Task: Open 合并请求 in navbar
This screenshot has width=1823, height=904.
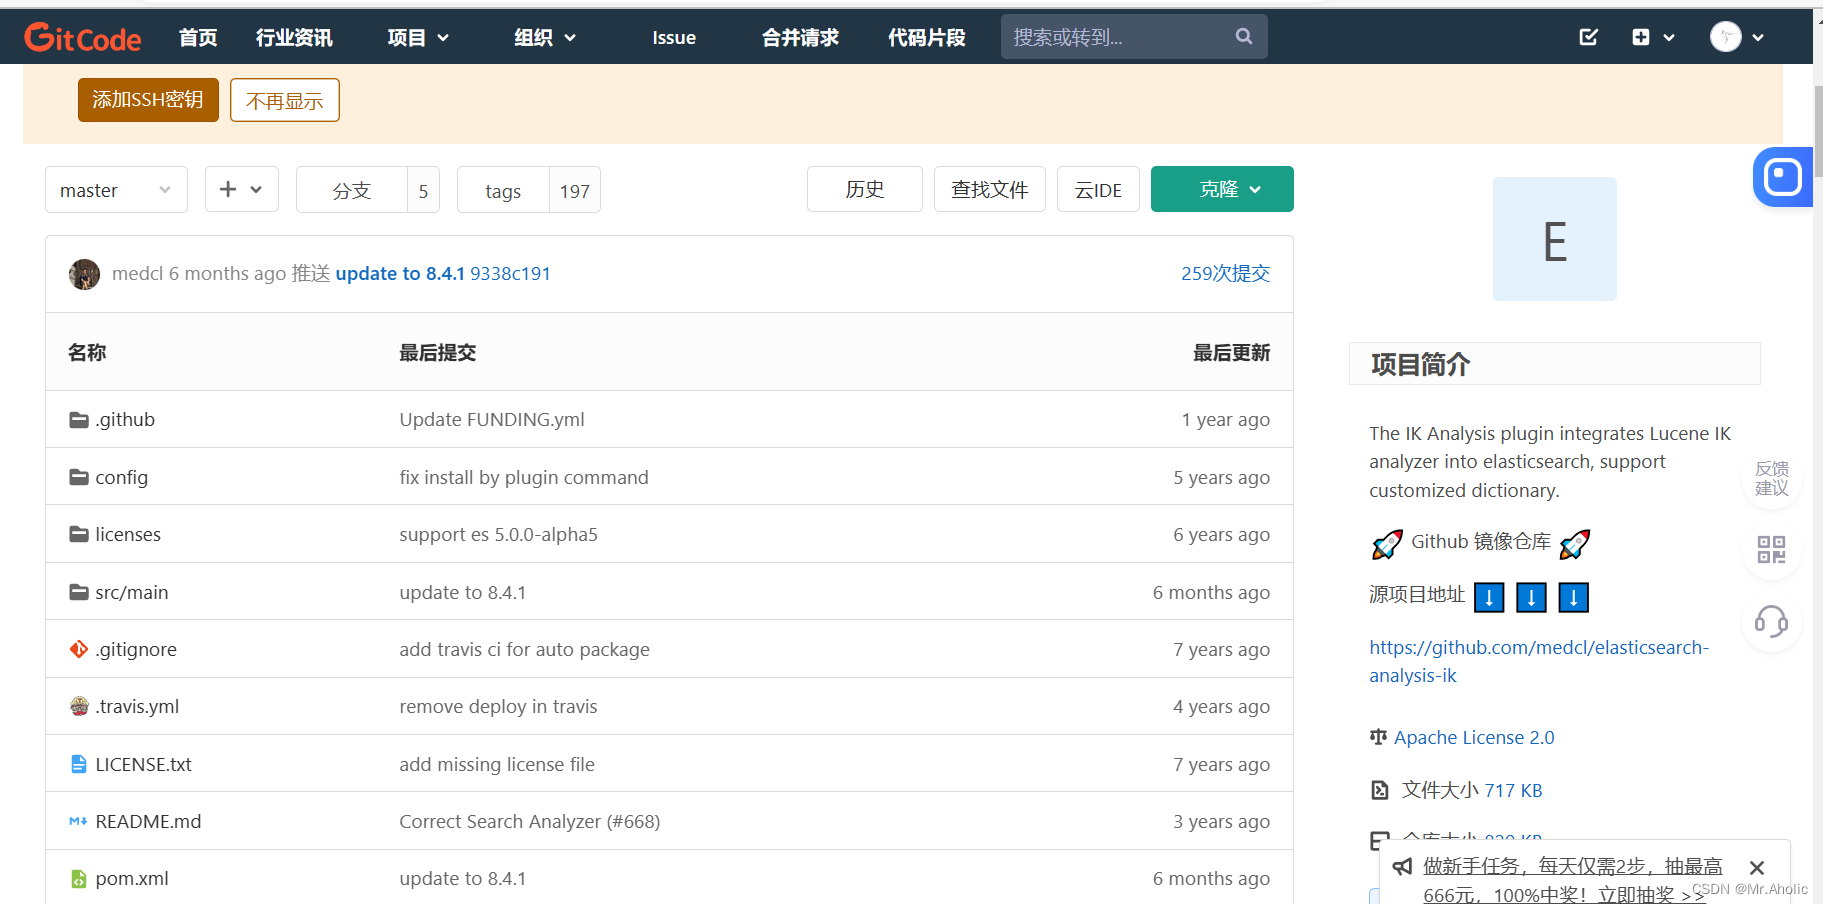Action: 800,37
